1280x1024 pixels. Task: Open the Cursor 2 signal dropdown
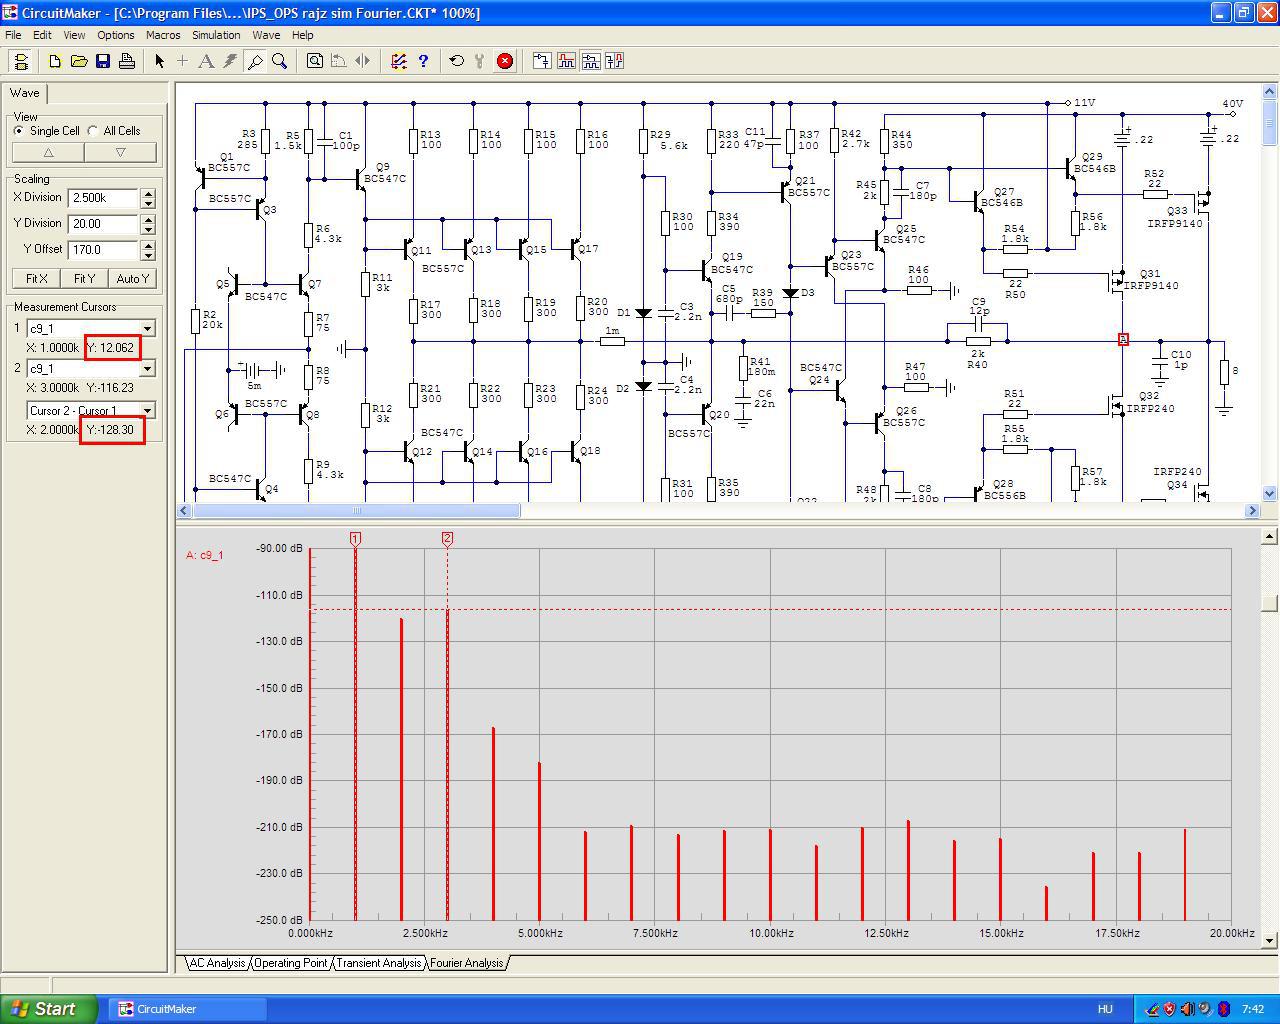click(x=147, y=369)
